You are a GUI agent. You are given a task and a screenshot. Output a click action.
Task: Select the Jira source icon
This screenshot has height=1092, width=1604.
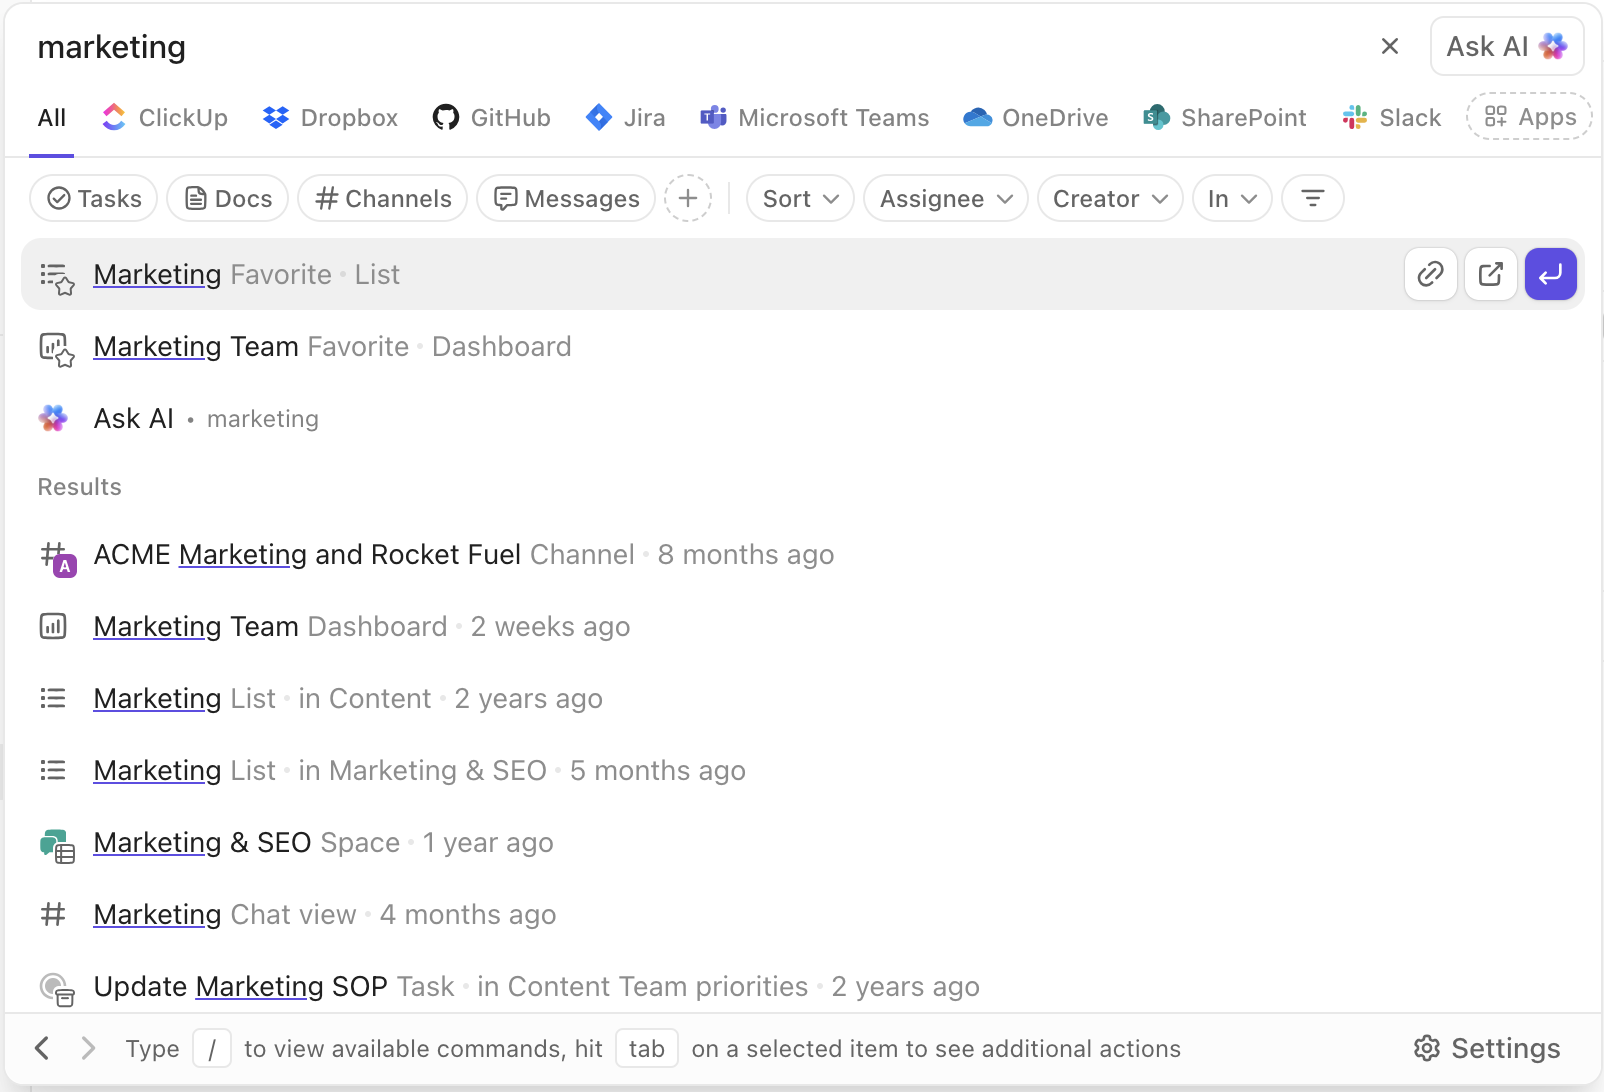(x=598, y=117)
